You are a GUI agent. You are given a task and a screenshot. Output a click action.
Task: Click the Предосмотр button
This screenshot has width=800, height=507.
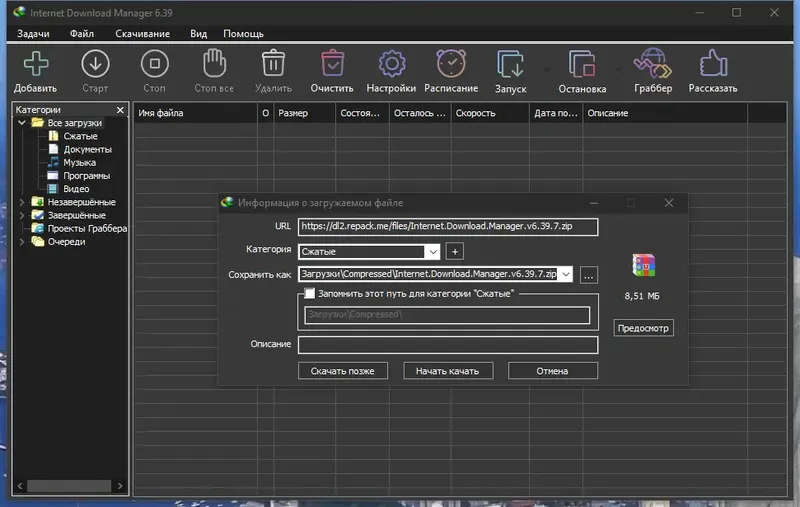pos(643,328)
